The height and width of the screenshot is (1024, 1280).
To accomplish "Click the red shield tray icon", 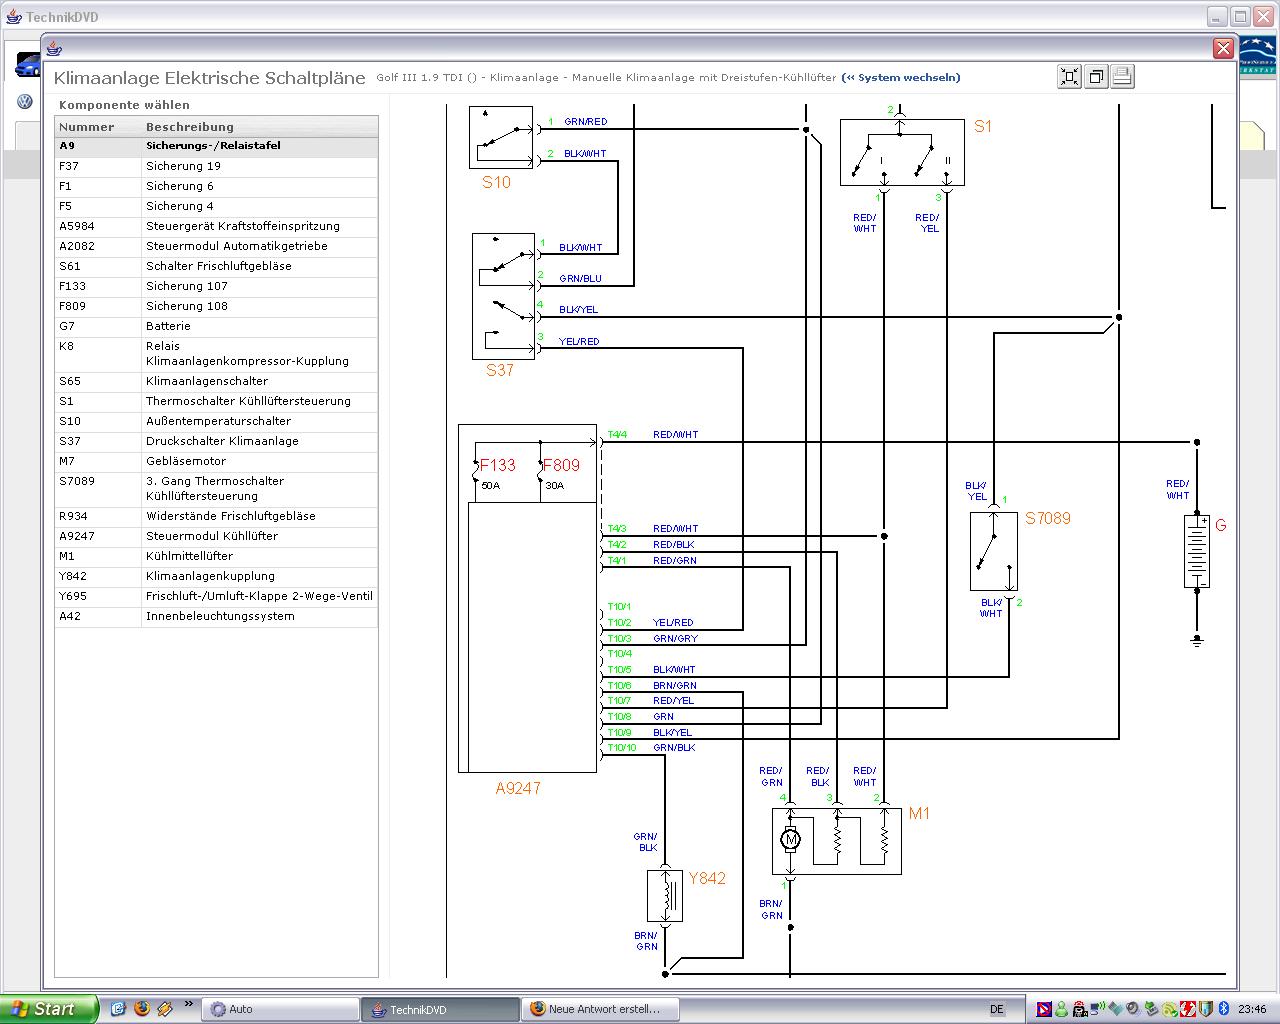I will pos(1188,1009).
